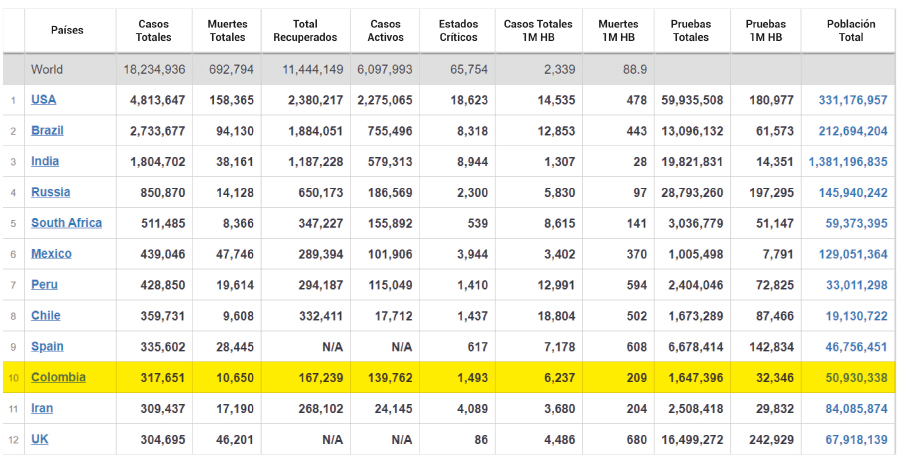Sort by Estados Críticos column header

[458, 30]
